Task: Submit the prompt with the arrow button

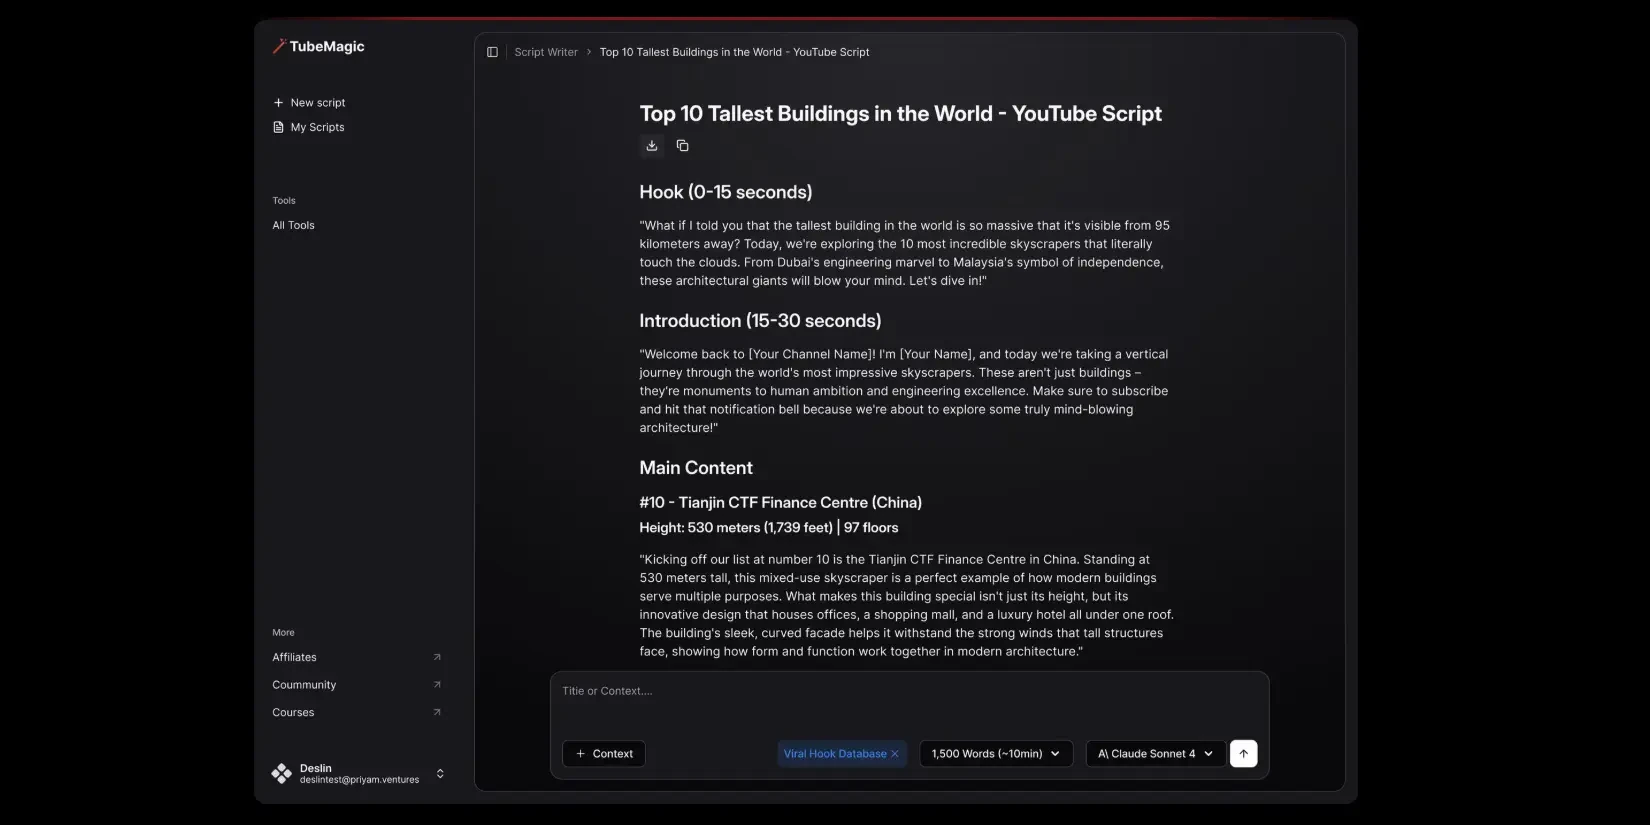Action: coord(1243,754)
